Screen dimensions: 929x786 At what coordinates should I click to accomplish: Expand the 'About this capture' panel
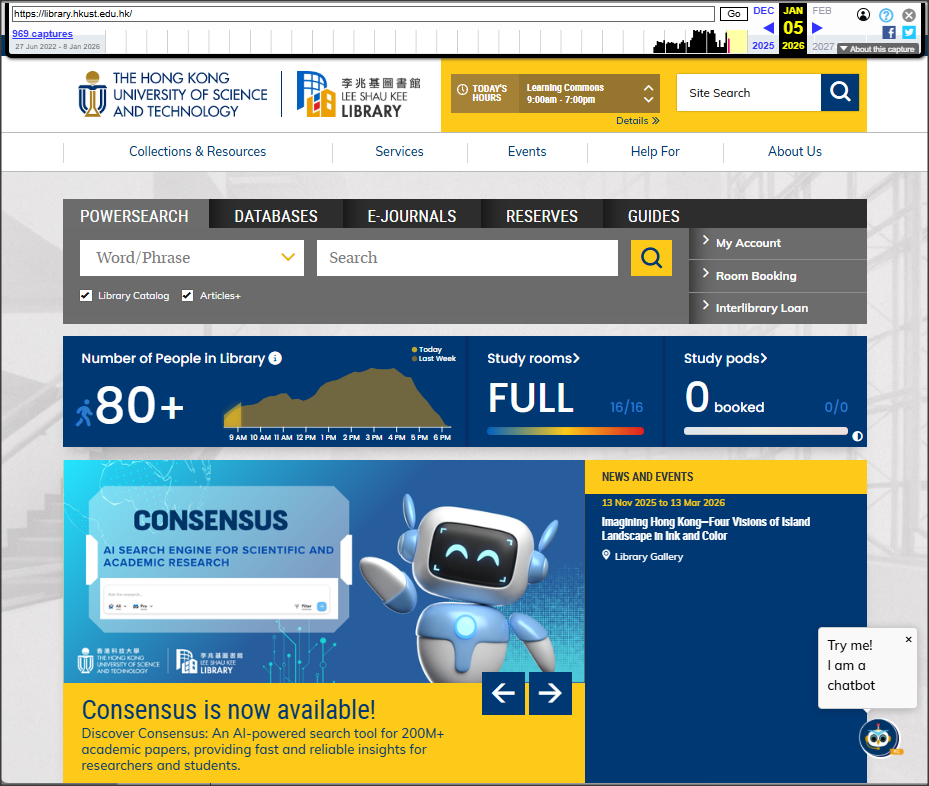pyautogui.click(x=876, y=49)
